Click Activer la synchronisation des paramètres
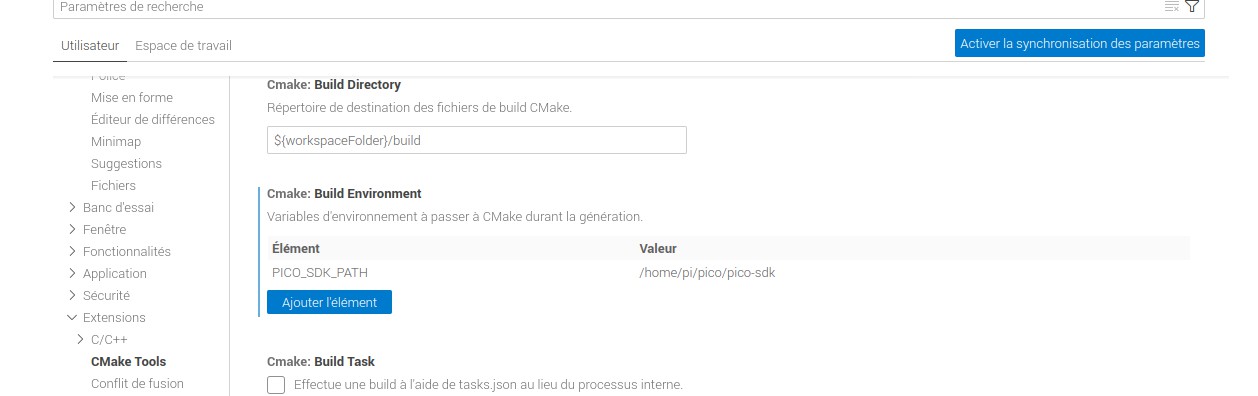This screenshot has height=396, width=1258. [x=1080, y=43]
